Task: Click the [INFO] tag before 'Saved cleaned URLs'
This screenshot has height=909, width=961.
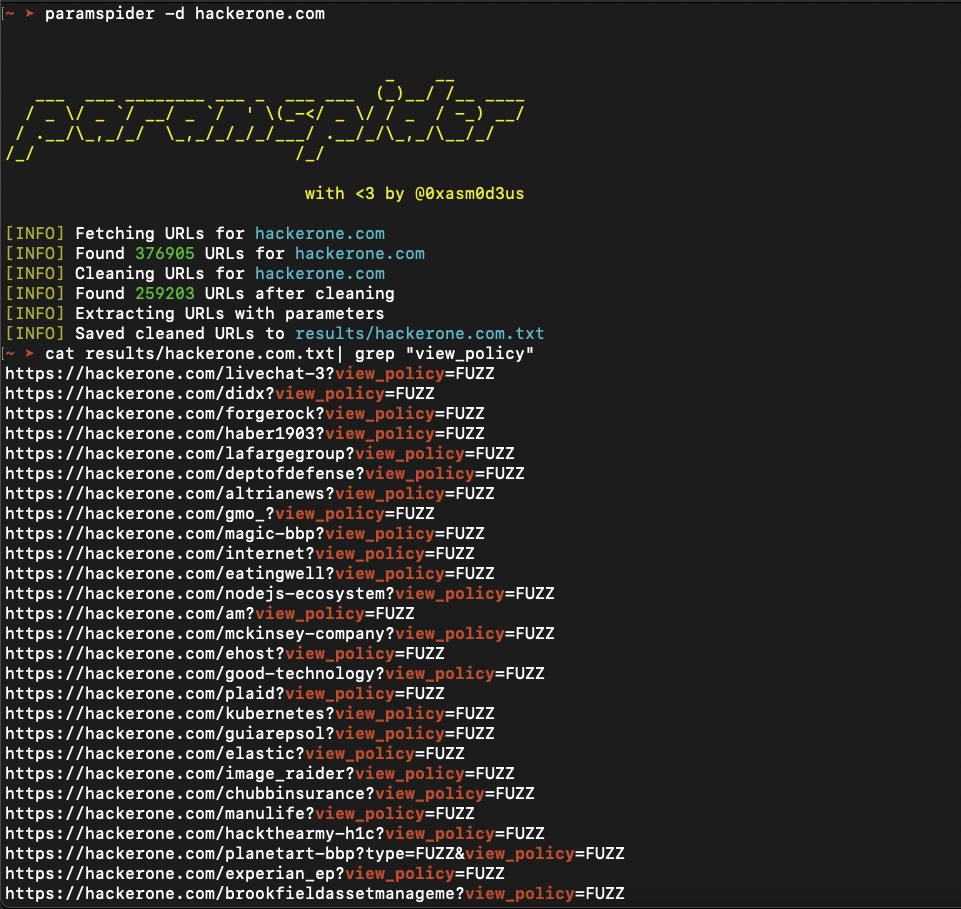Action: (x=35, y=333)
